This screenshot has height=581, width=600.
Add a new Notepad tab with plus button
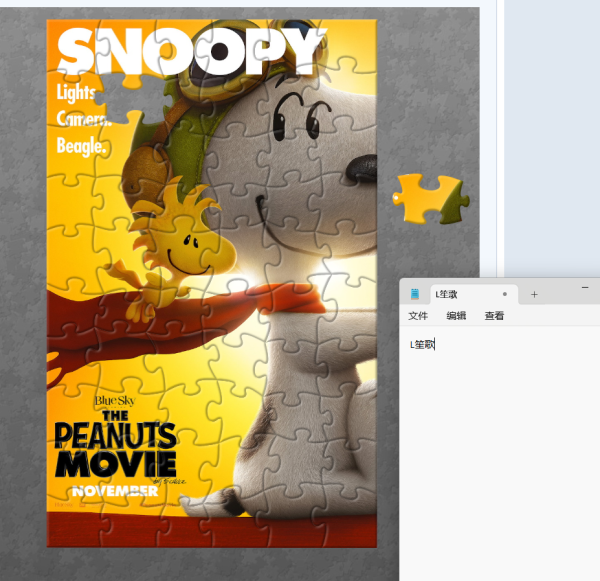(534, 294)
